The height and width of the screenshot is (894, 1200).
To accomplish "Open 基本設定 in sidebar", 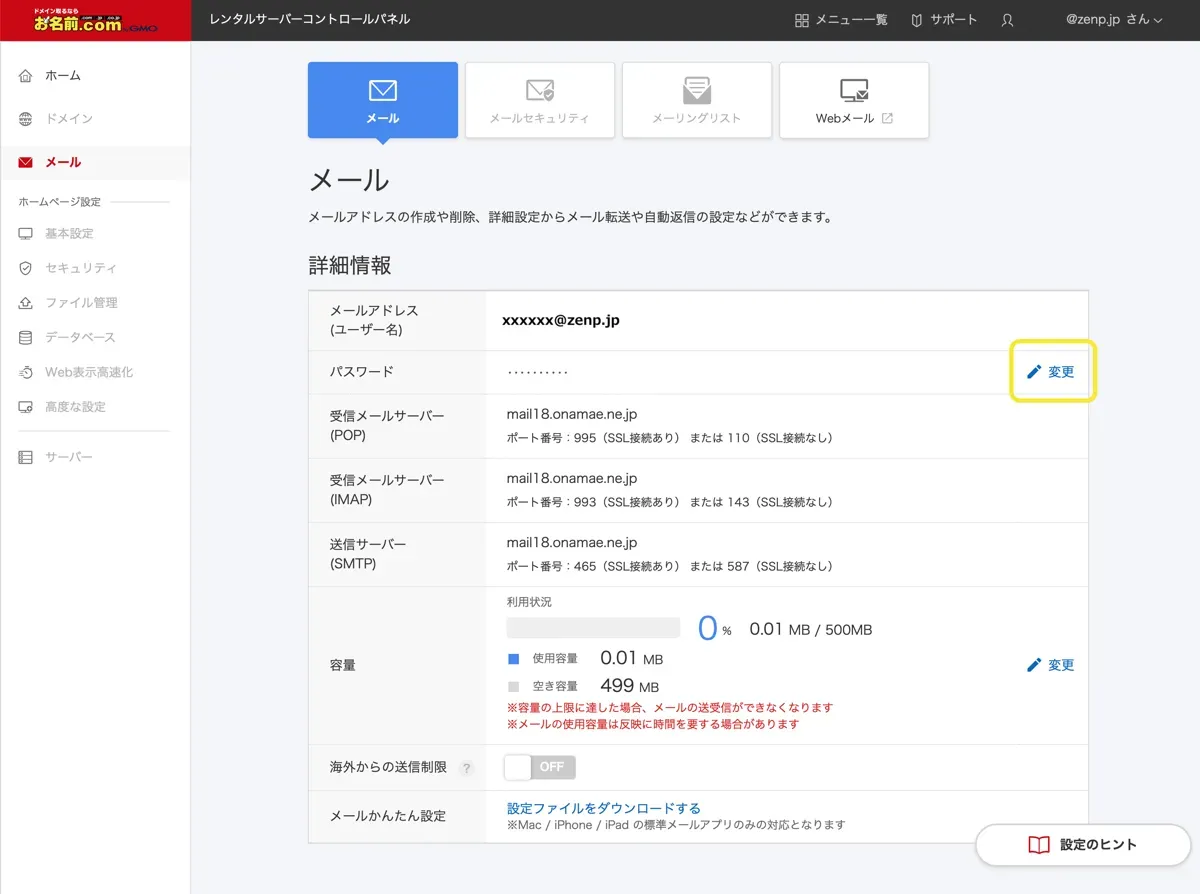I will pyautogui.click(x=68, y=234).
